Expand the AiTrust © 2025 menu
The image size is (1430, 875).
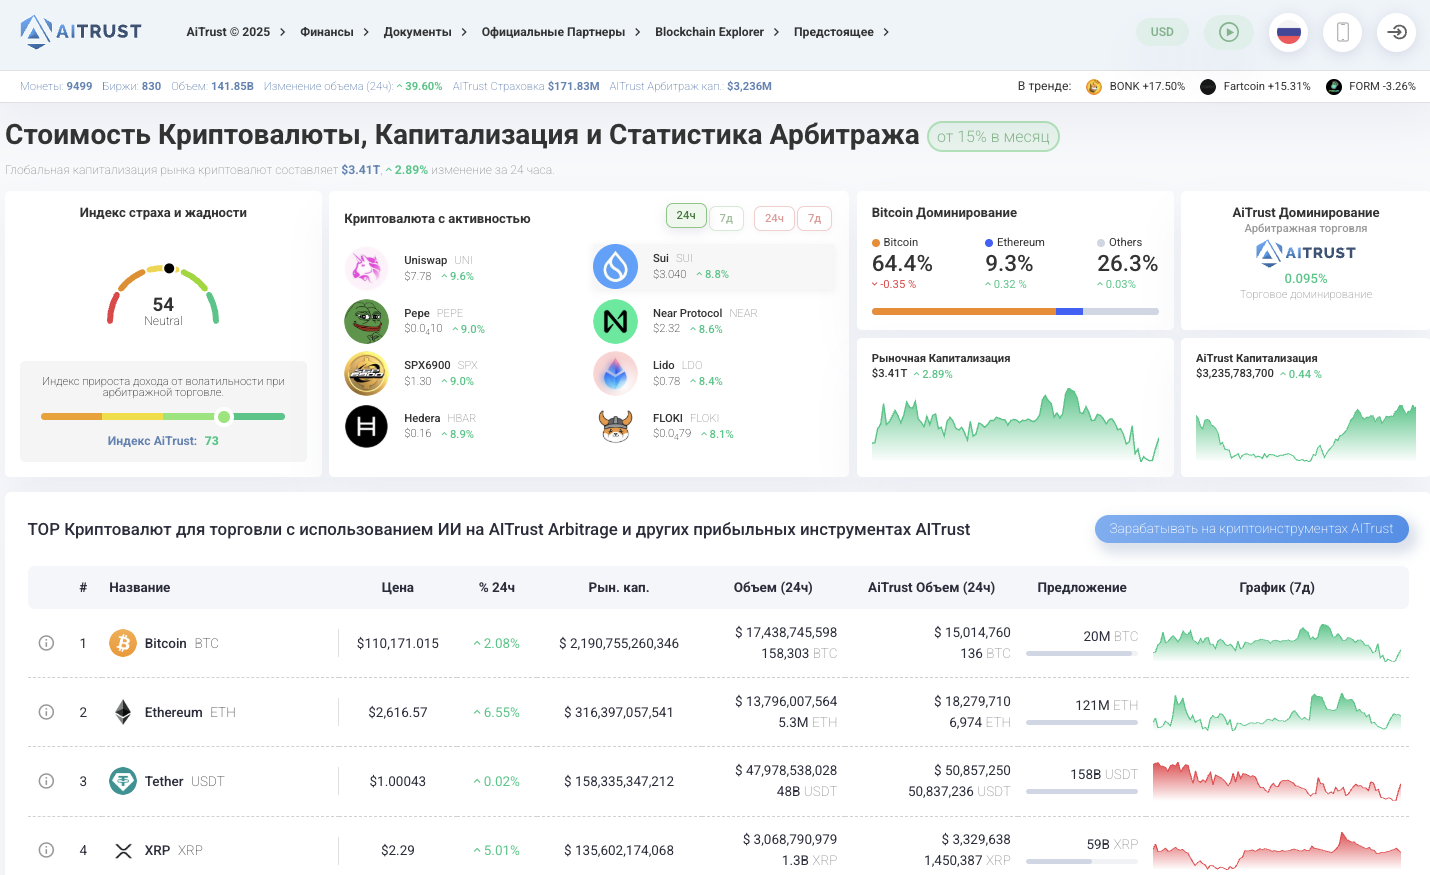[236, 32]
